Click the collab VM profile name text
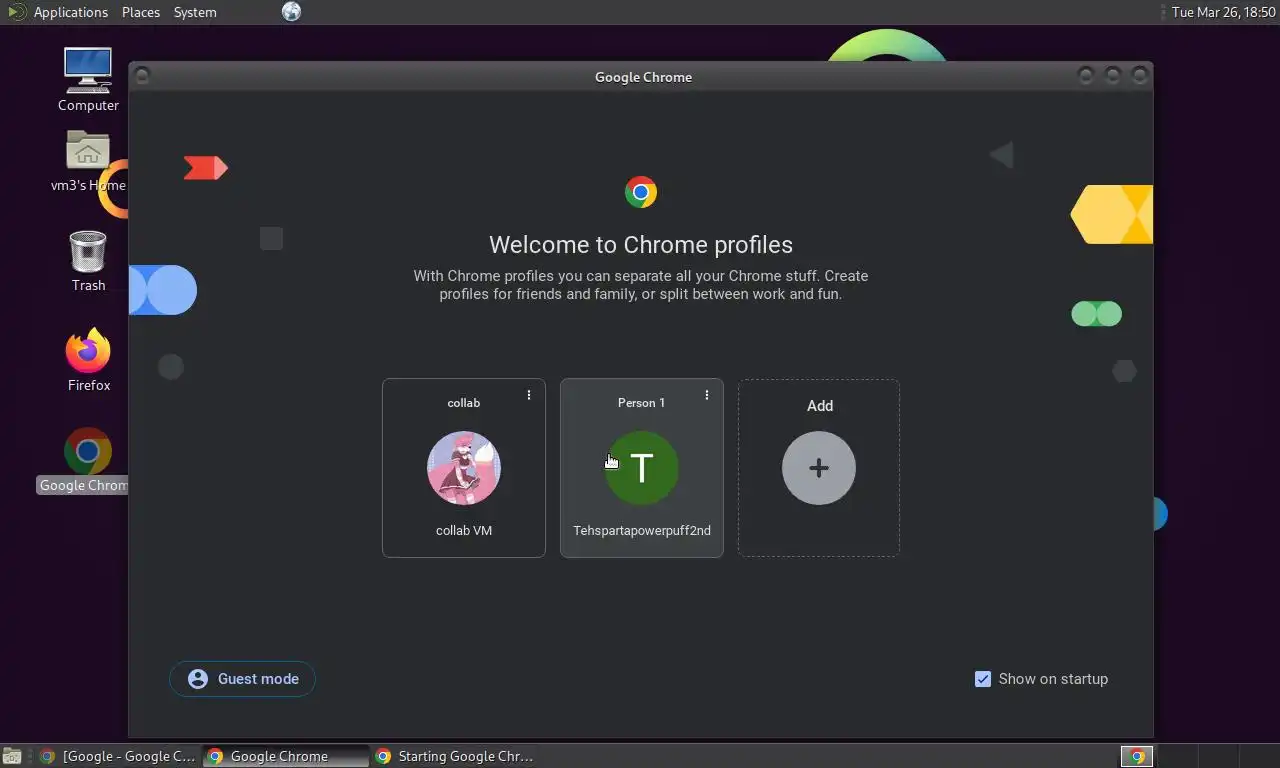1280x768 pixels. click(x=464, y=530)
